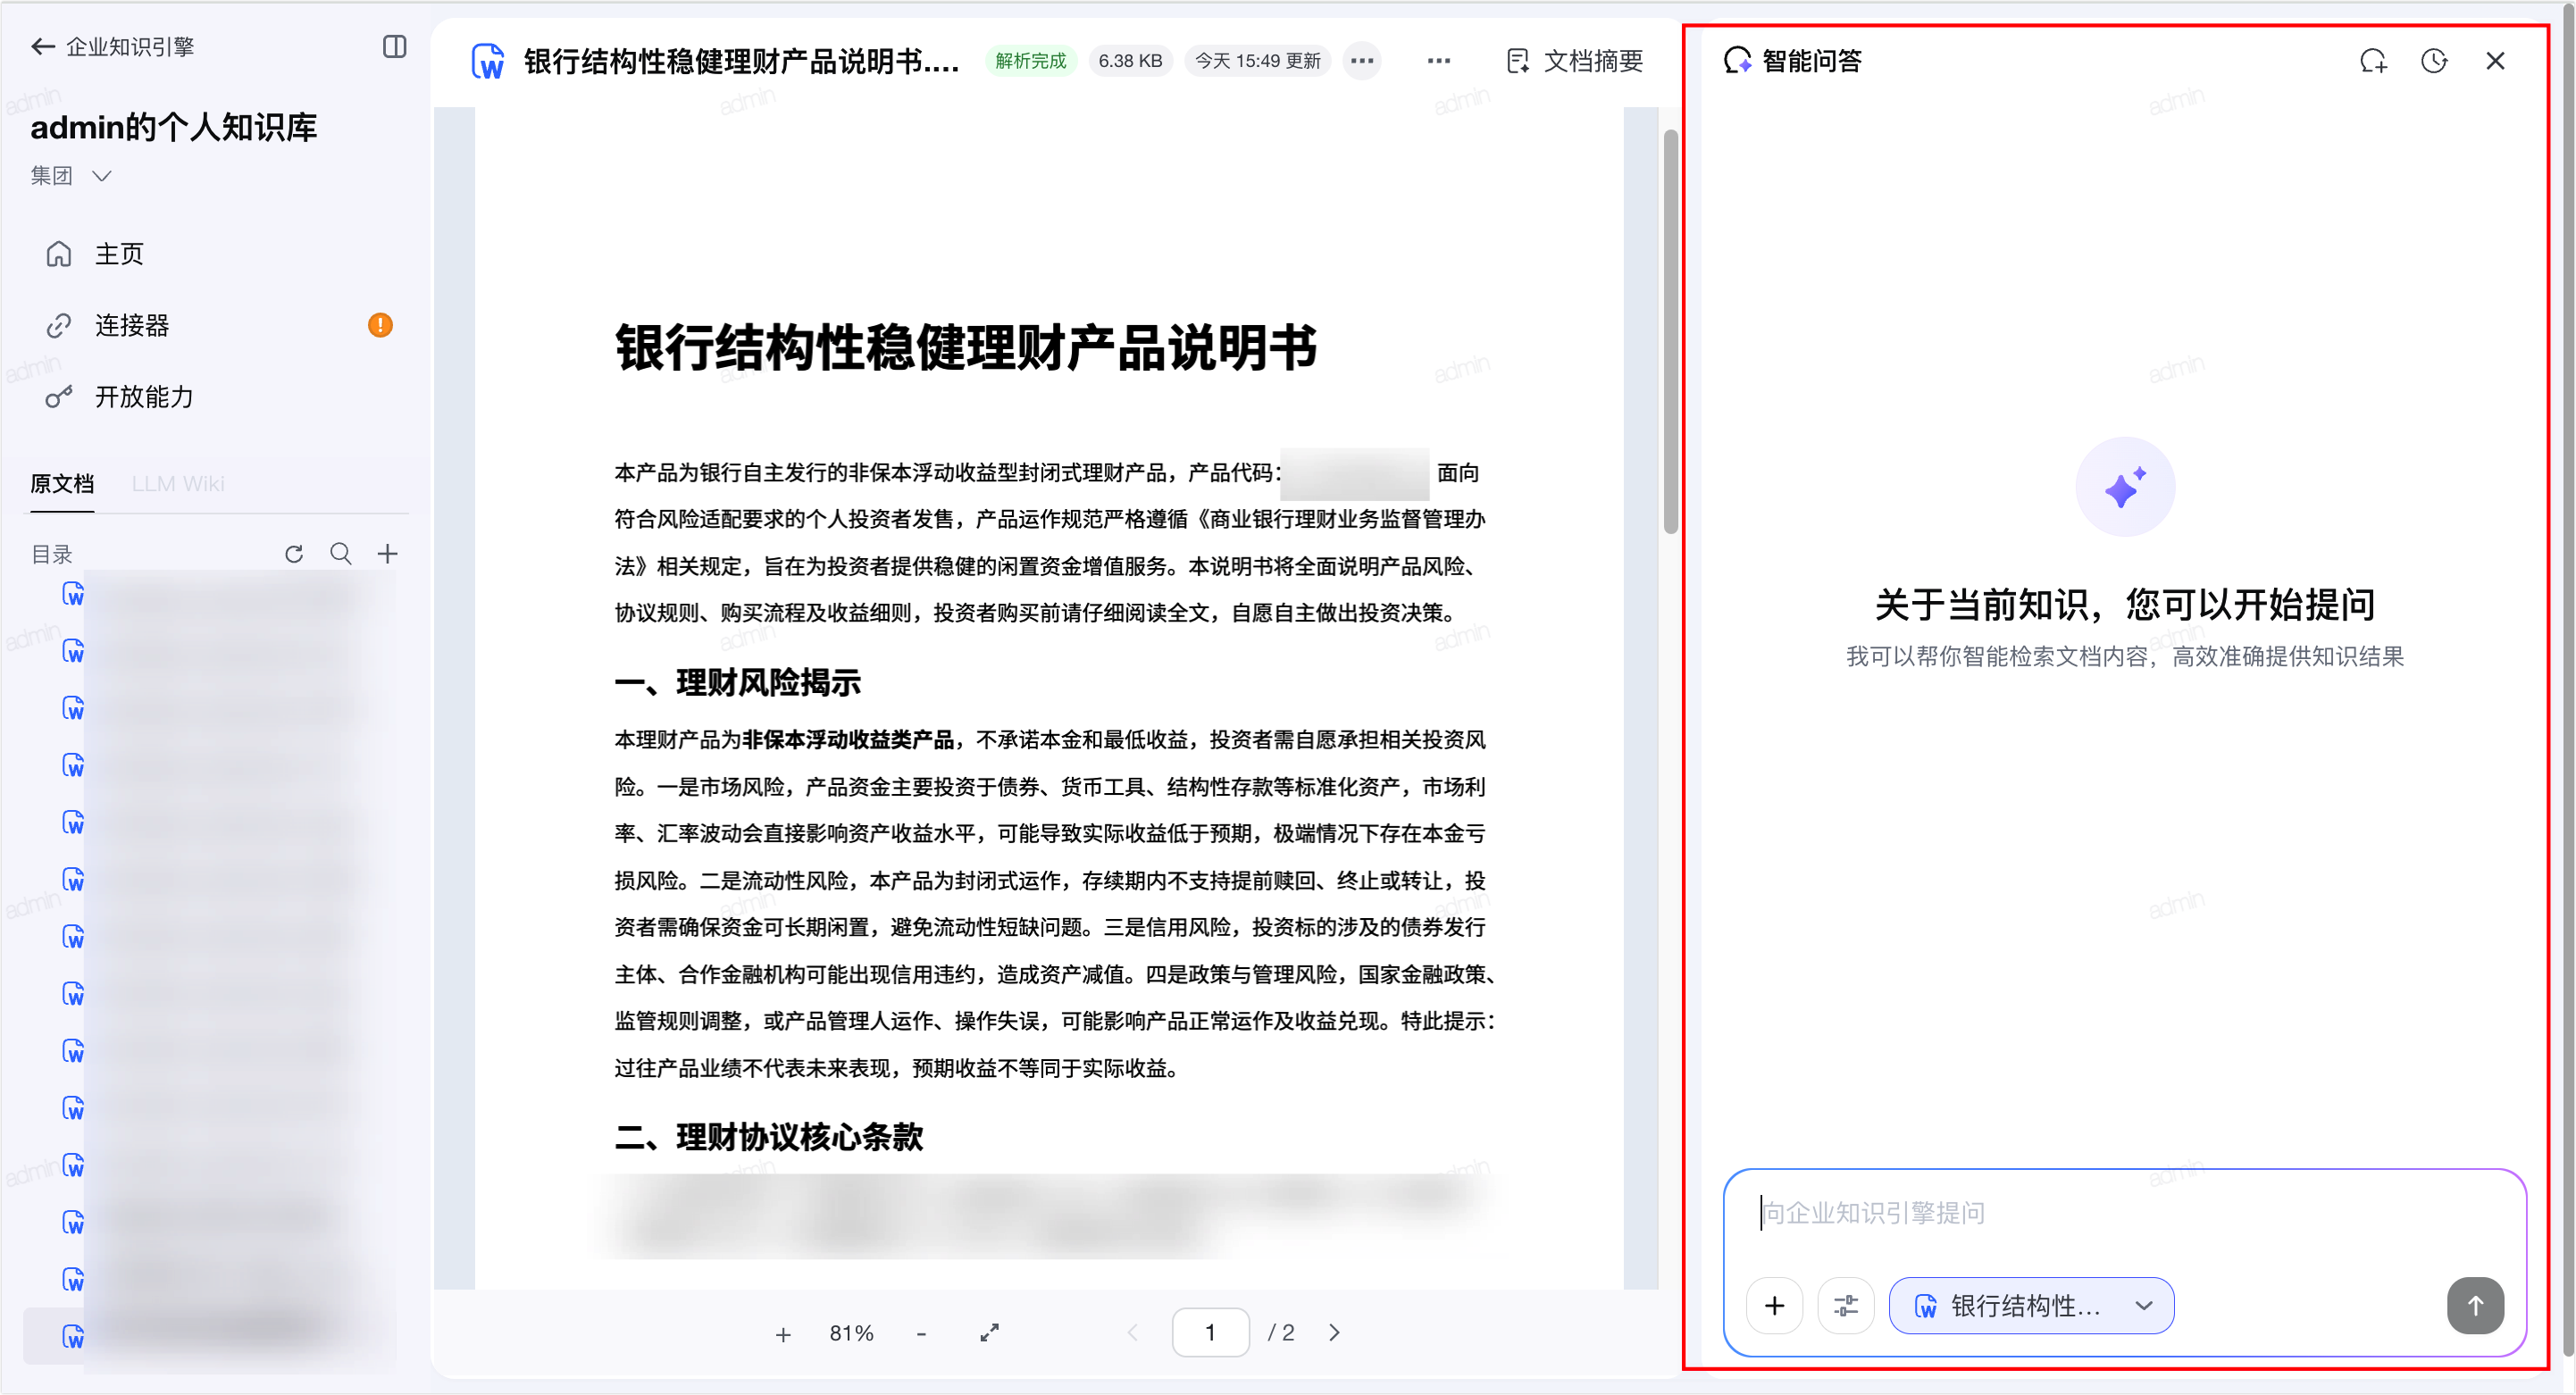This screenshot has height=1395, width=2576.
Task: Open the chat settings sliders icon
Action: click(x=1845, y=1306)
